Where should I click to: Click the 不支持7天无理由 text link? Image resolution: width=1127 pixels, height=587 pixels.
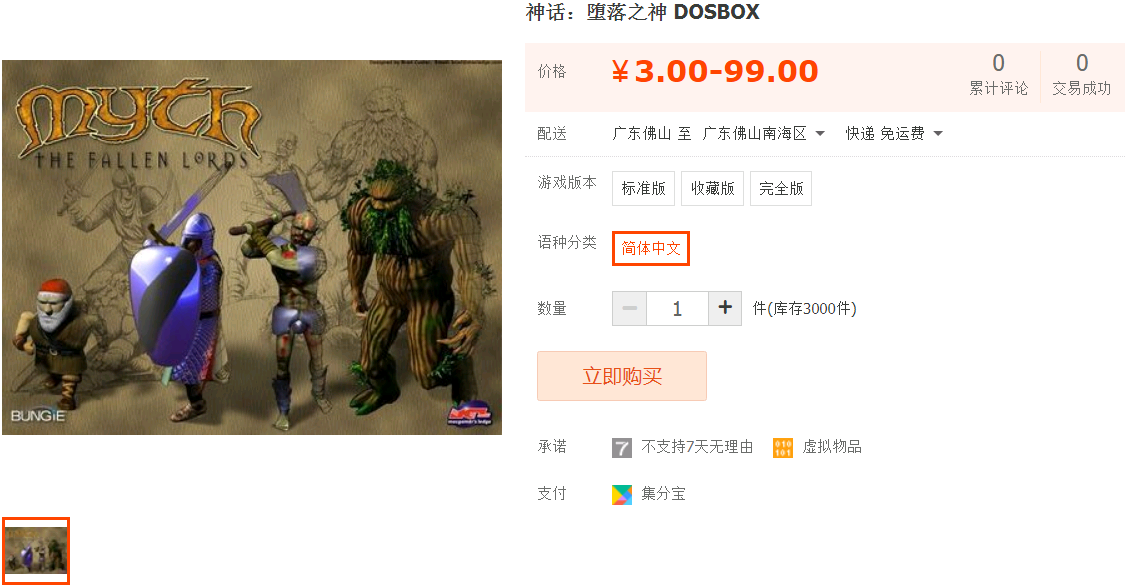tap(697, 447)
